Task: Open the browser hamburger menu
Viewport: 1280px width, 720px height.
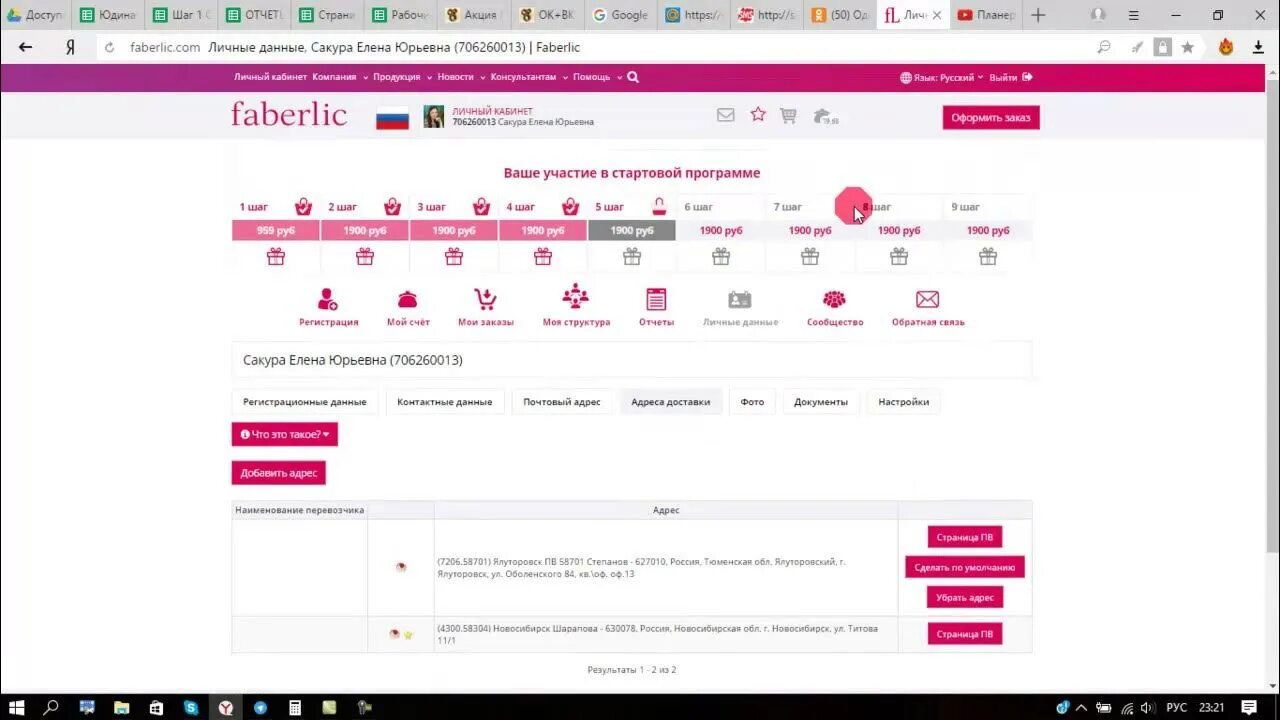Action: tap(1133, 15)
